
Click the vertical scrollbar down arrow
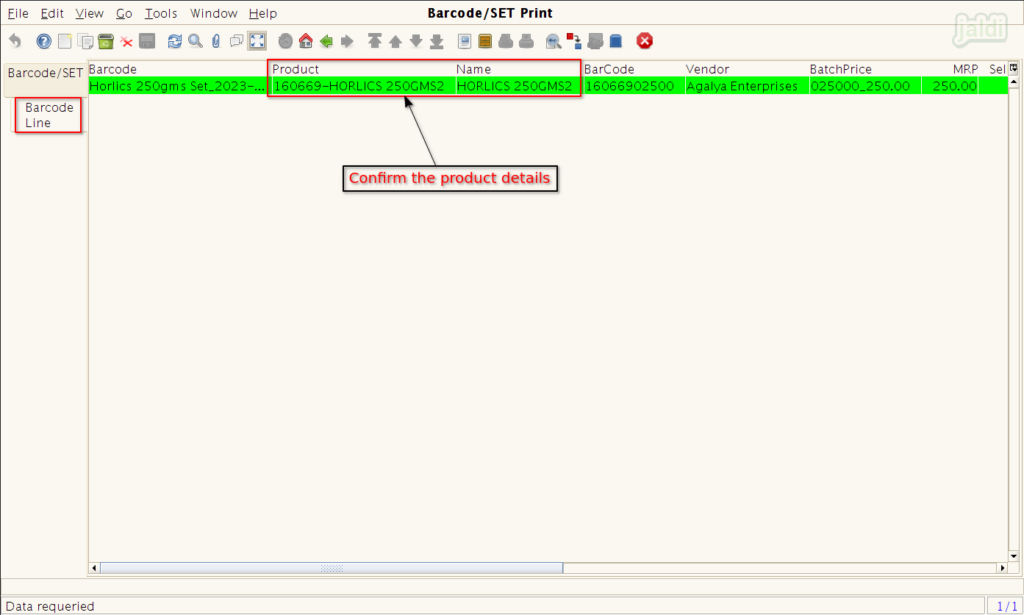click(1014, 557)
